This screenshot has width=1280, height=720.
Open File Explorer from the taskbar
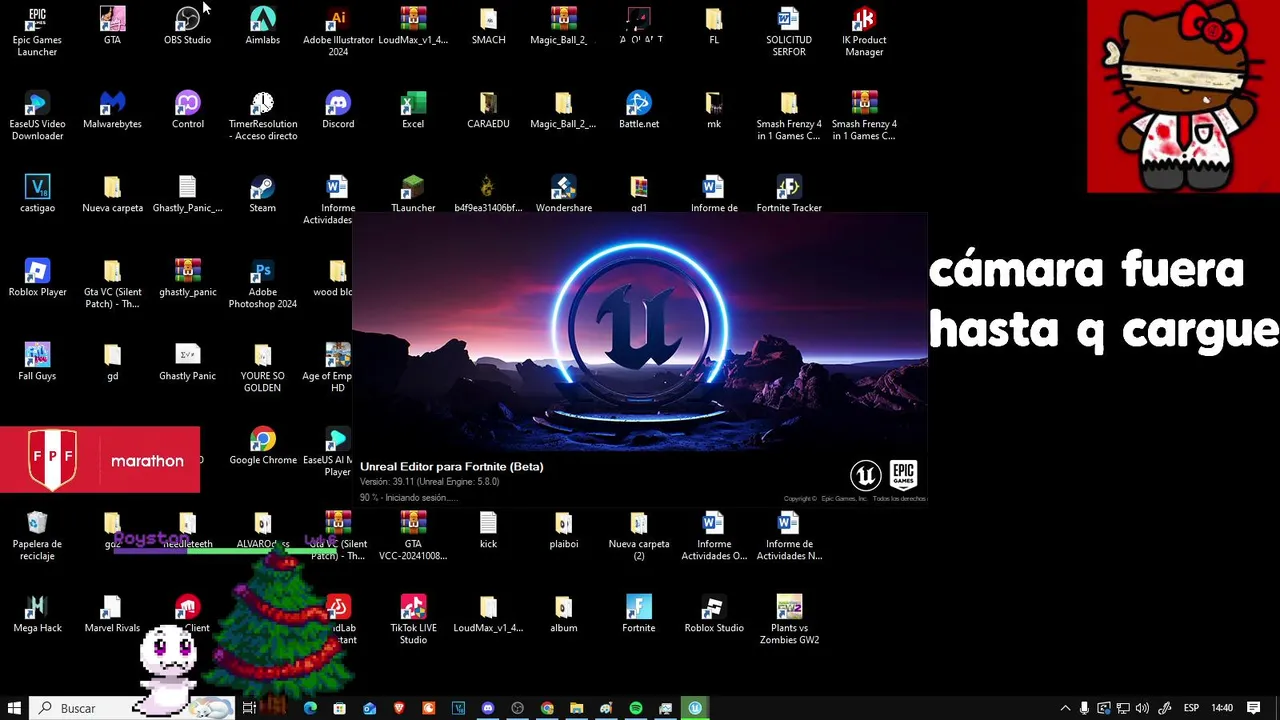577,708
